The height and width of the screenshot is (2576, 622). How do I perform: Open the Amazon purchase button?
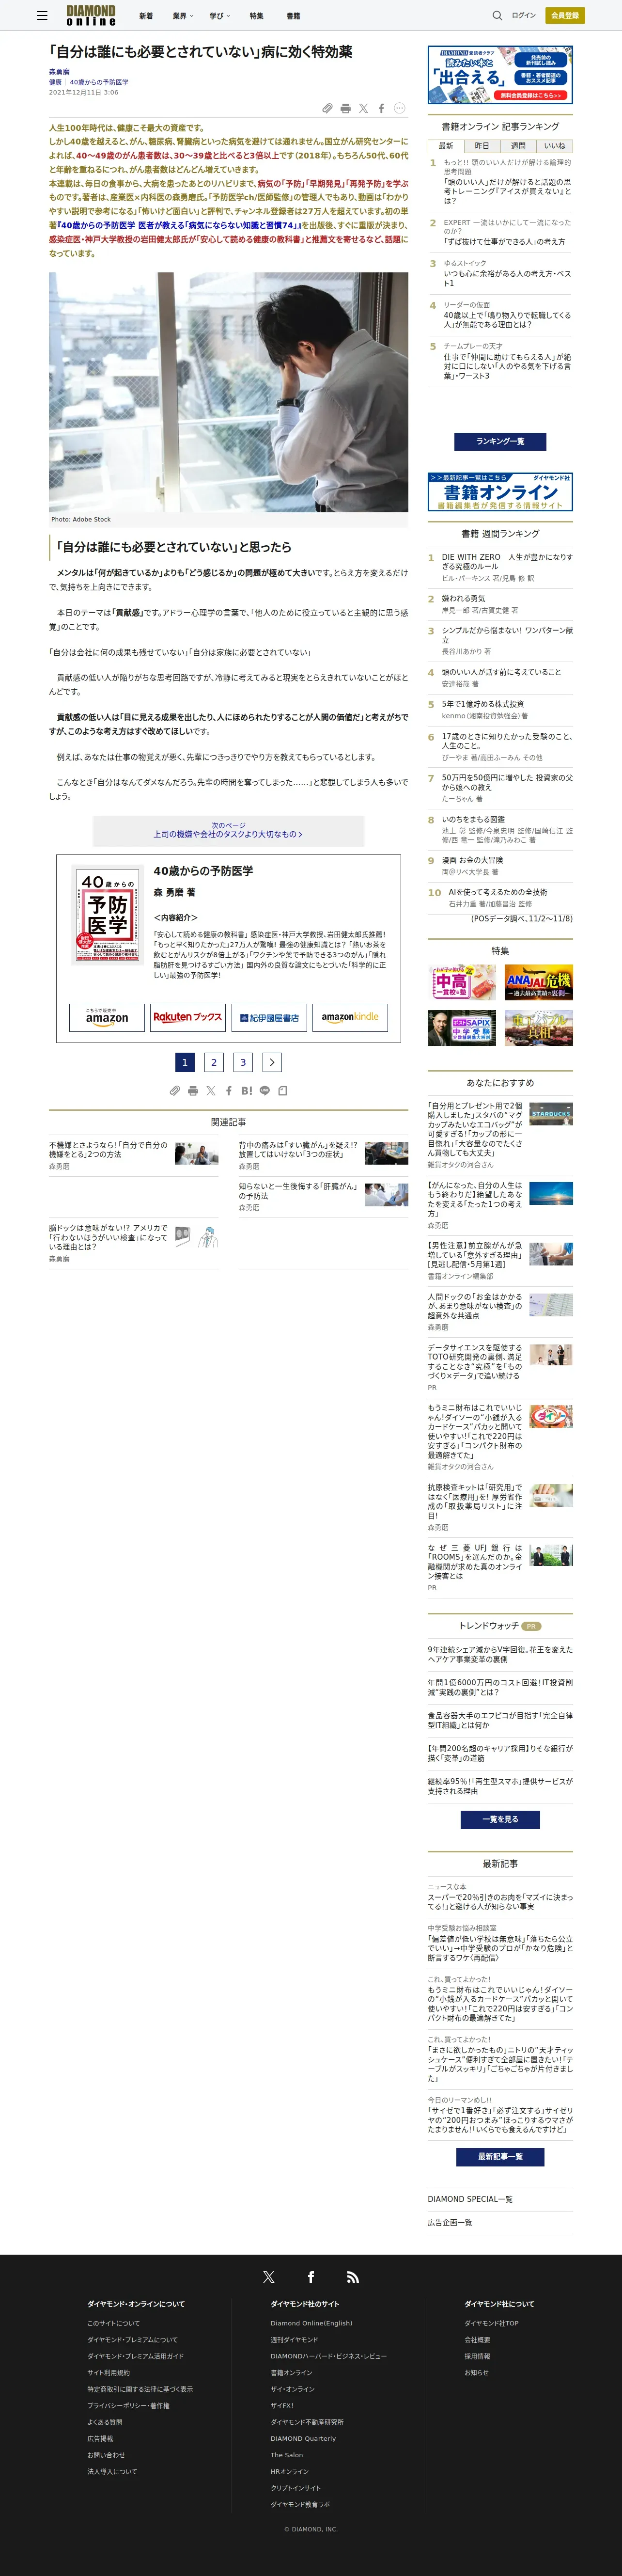pyautogui.click(x=107, y=1017)
